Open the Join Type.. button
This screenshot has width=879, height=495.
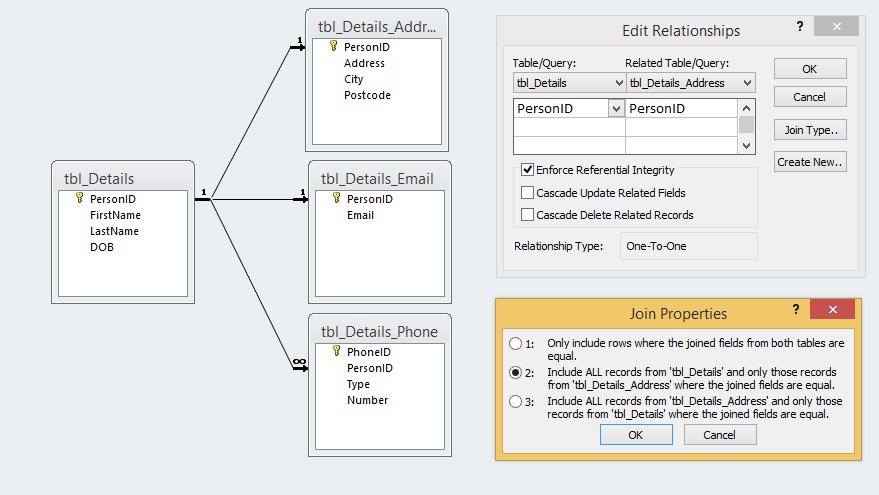point(810,130)
